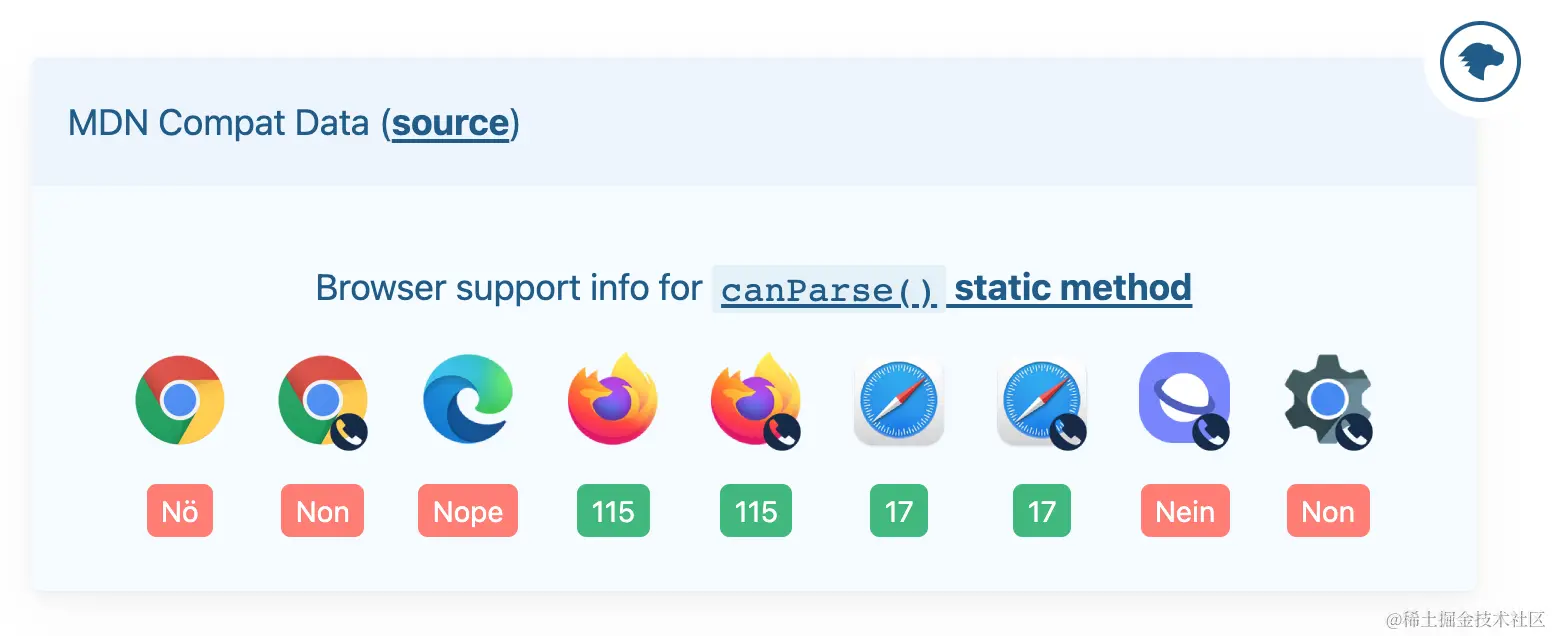Open the MDN Compat Data source link
Image resolution: width=1552 pixels, height=636 pixels.
click(451, 123)
